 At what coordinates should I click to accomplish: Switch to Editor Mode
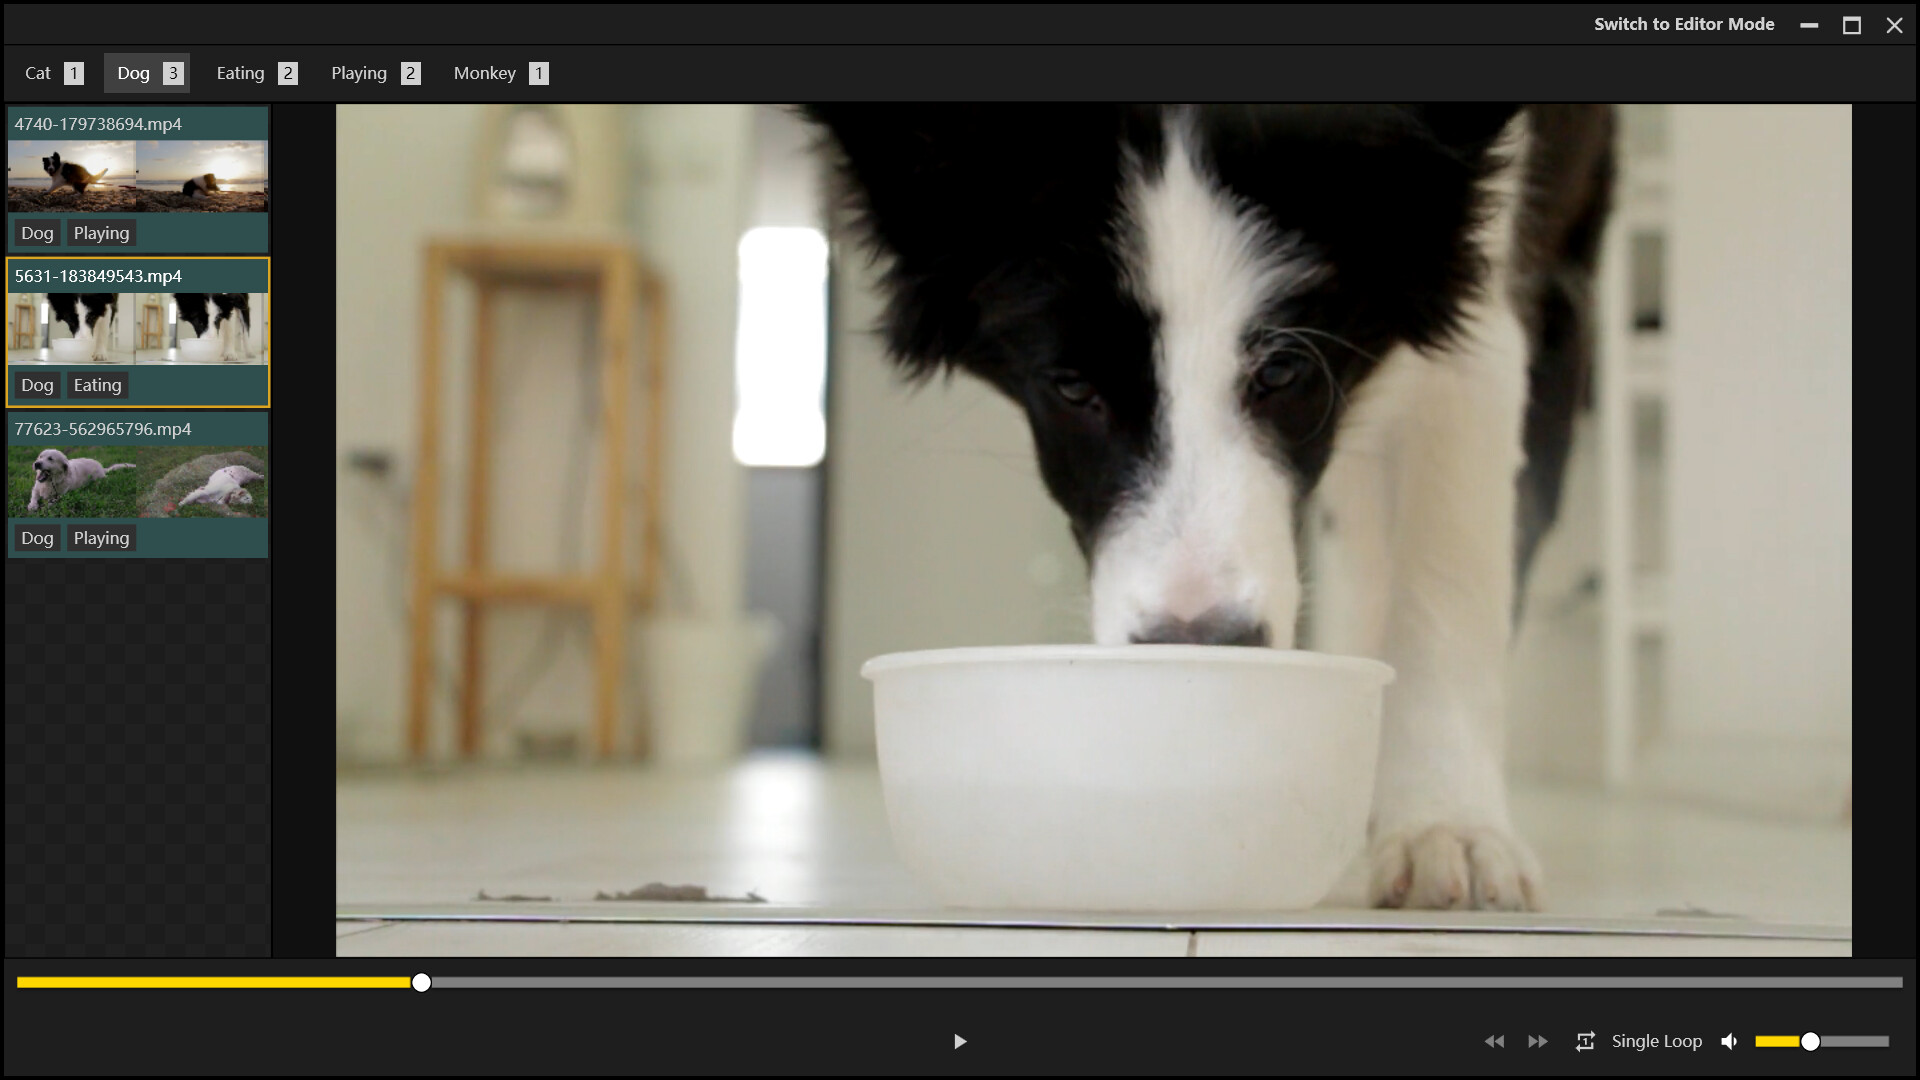coord(1684,24)
